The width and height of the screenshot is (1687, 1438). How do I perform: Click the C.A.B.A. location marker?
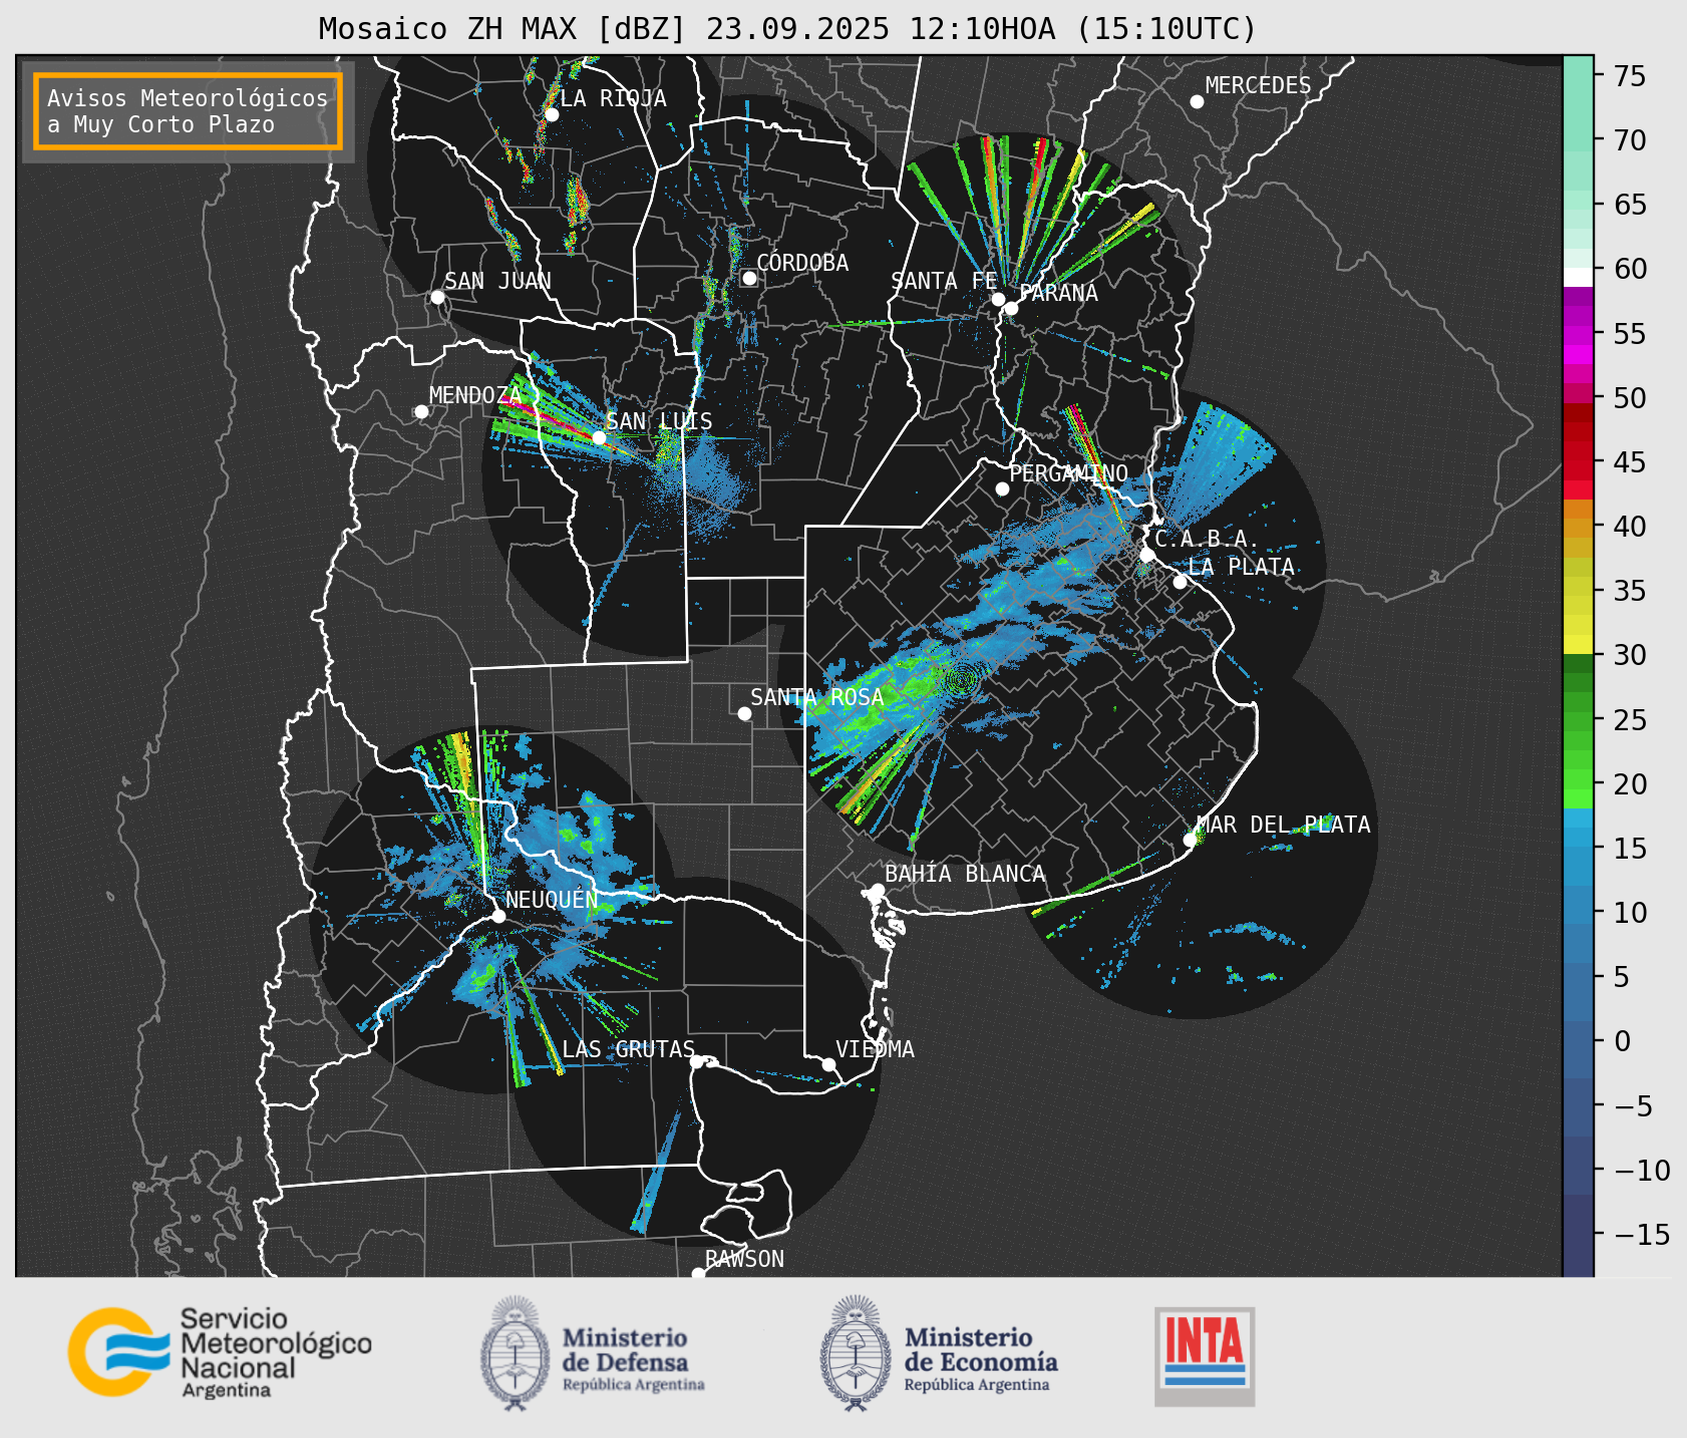(x=1147, y=554)
